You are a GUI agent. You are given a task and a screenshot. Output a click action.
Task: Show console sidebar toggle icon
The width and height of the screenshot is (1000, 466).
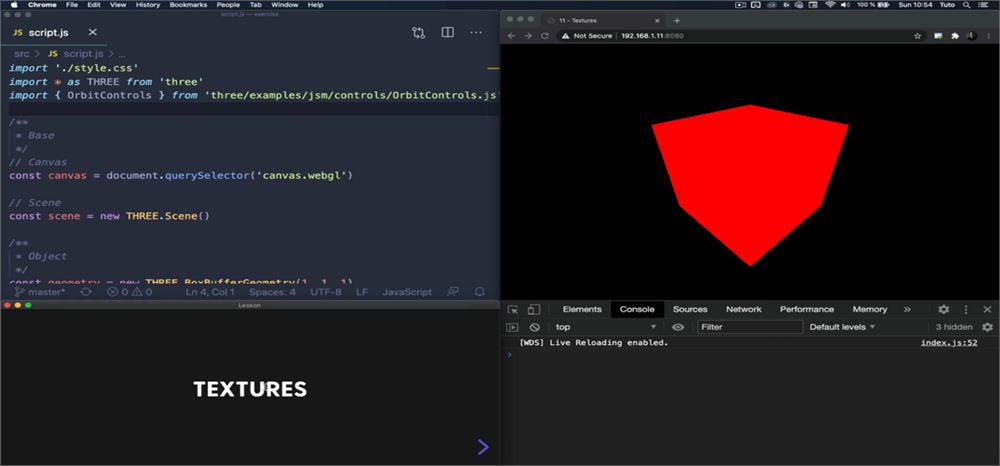click(x=512, y=327)
